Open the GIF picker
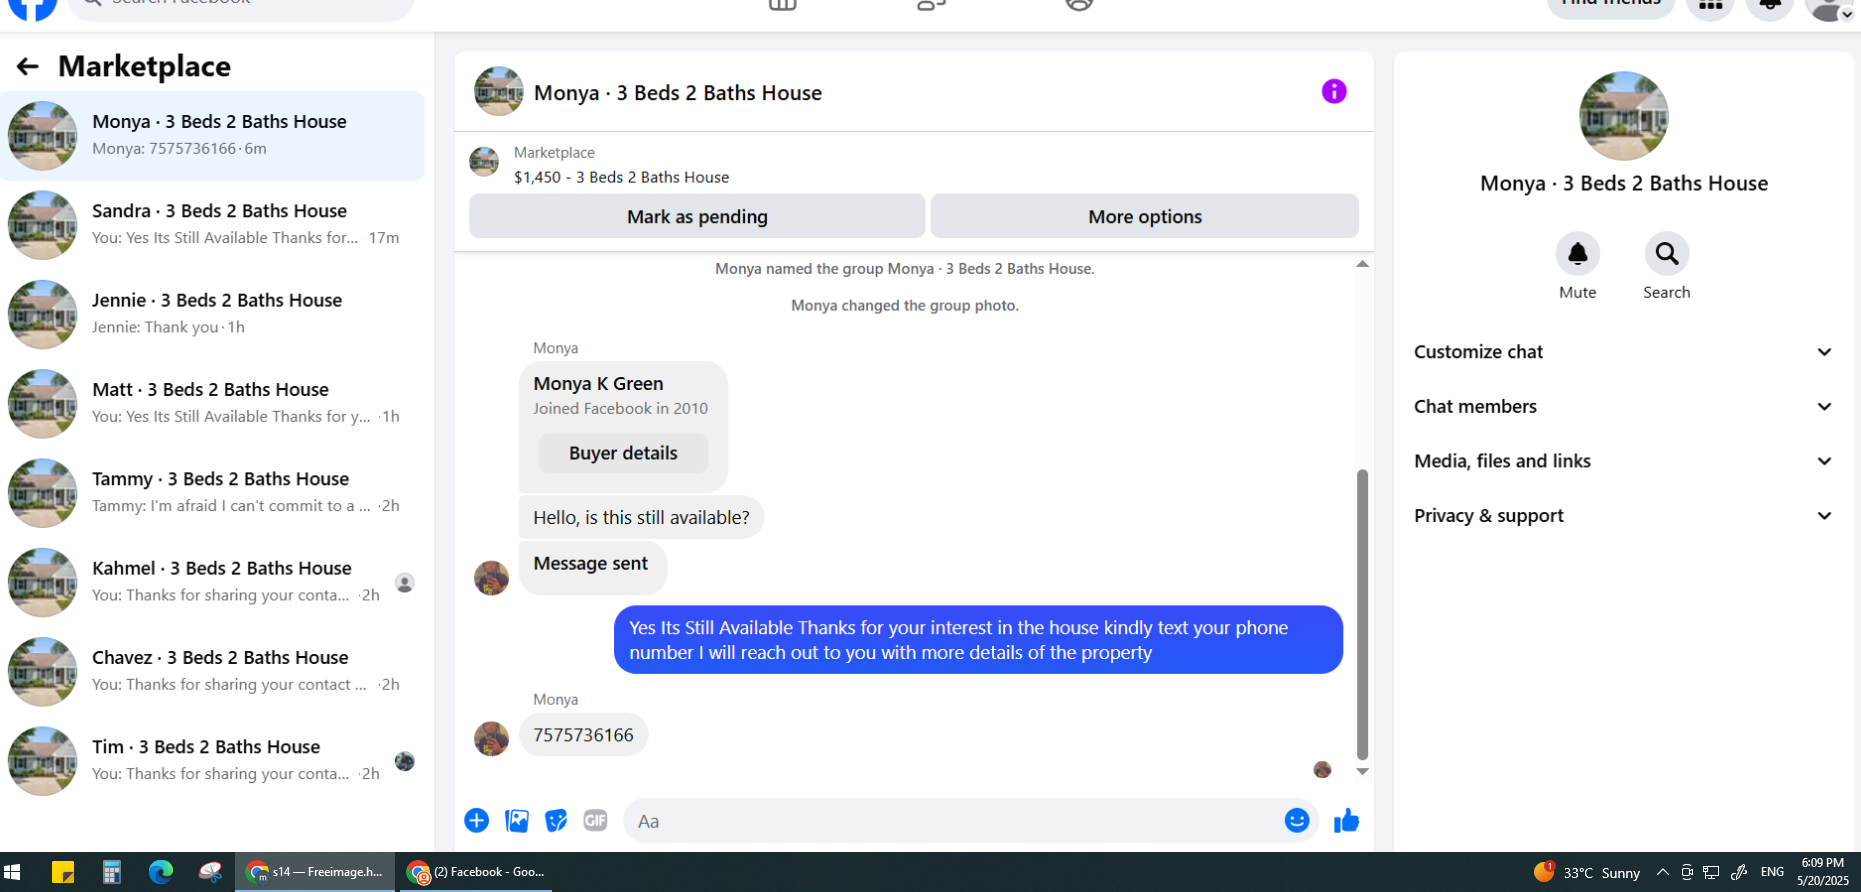This screenshot has height=892, width=1861. [x=595, y=821]
